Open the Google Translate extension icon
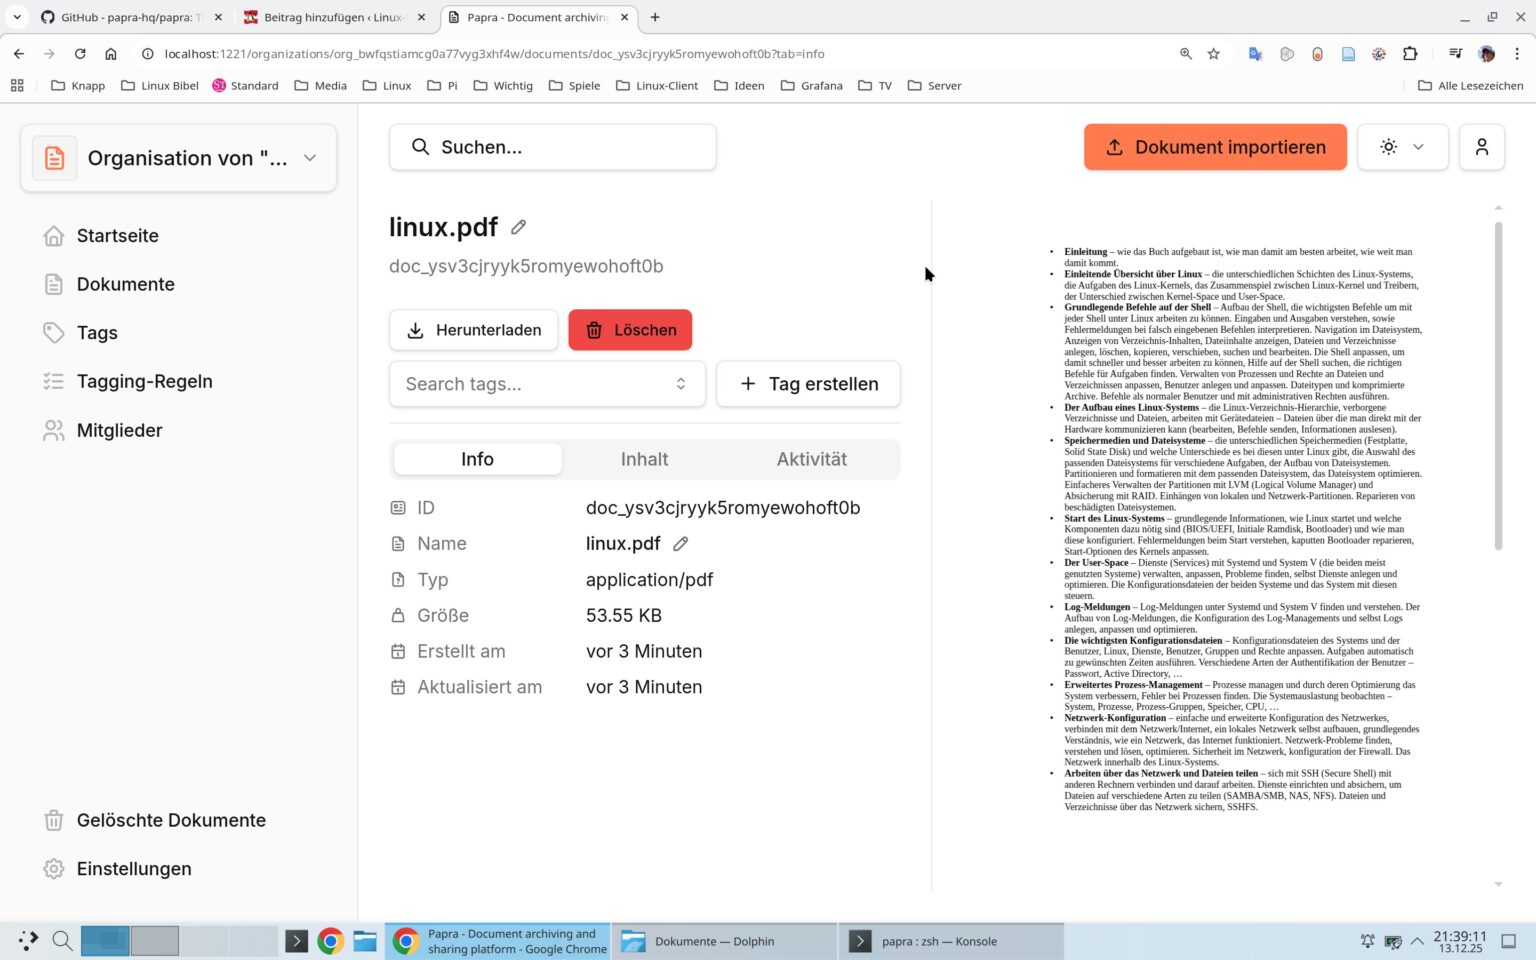Viewport: 1536px width, 960px height. (1255, 54)
